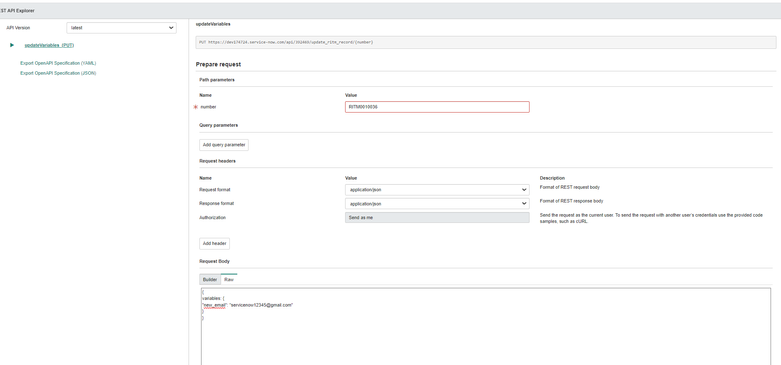Image resolution: width=781 pixels, height=365 pixels.
Task: Click the Send as me authorization field
Action: point(437,218)
